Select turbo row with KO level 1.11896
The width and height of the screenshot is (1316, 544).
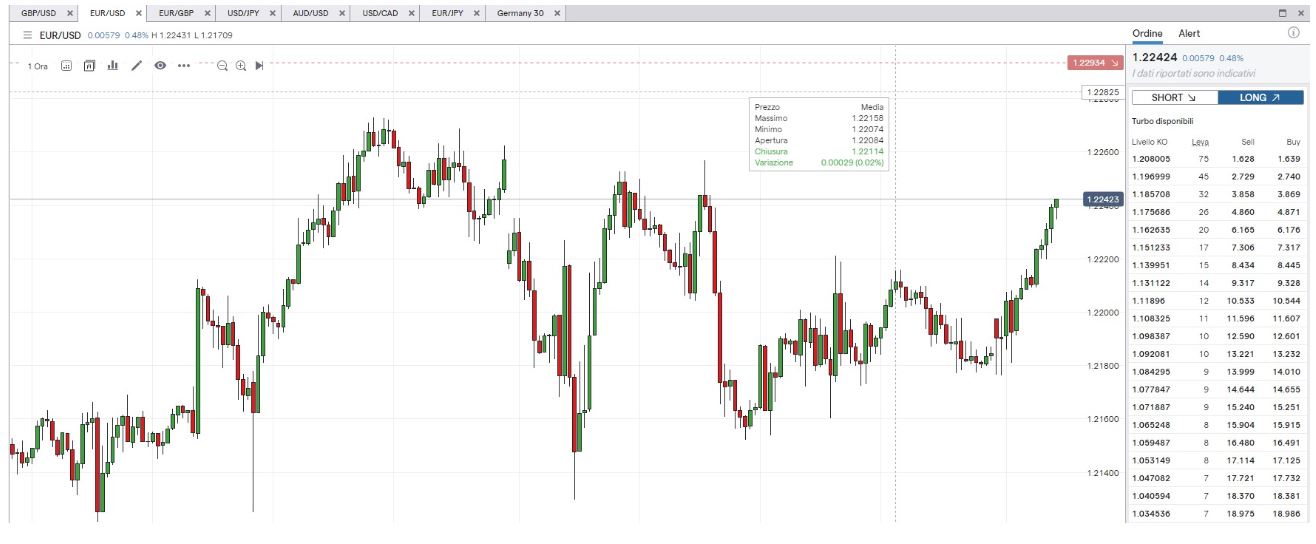[1216, 301]
